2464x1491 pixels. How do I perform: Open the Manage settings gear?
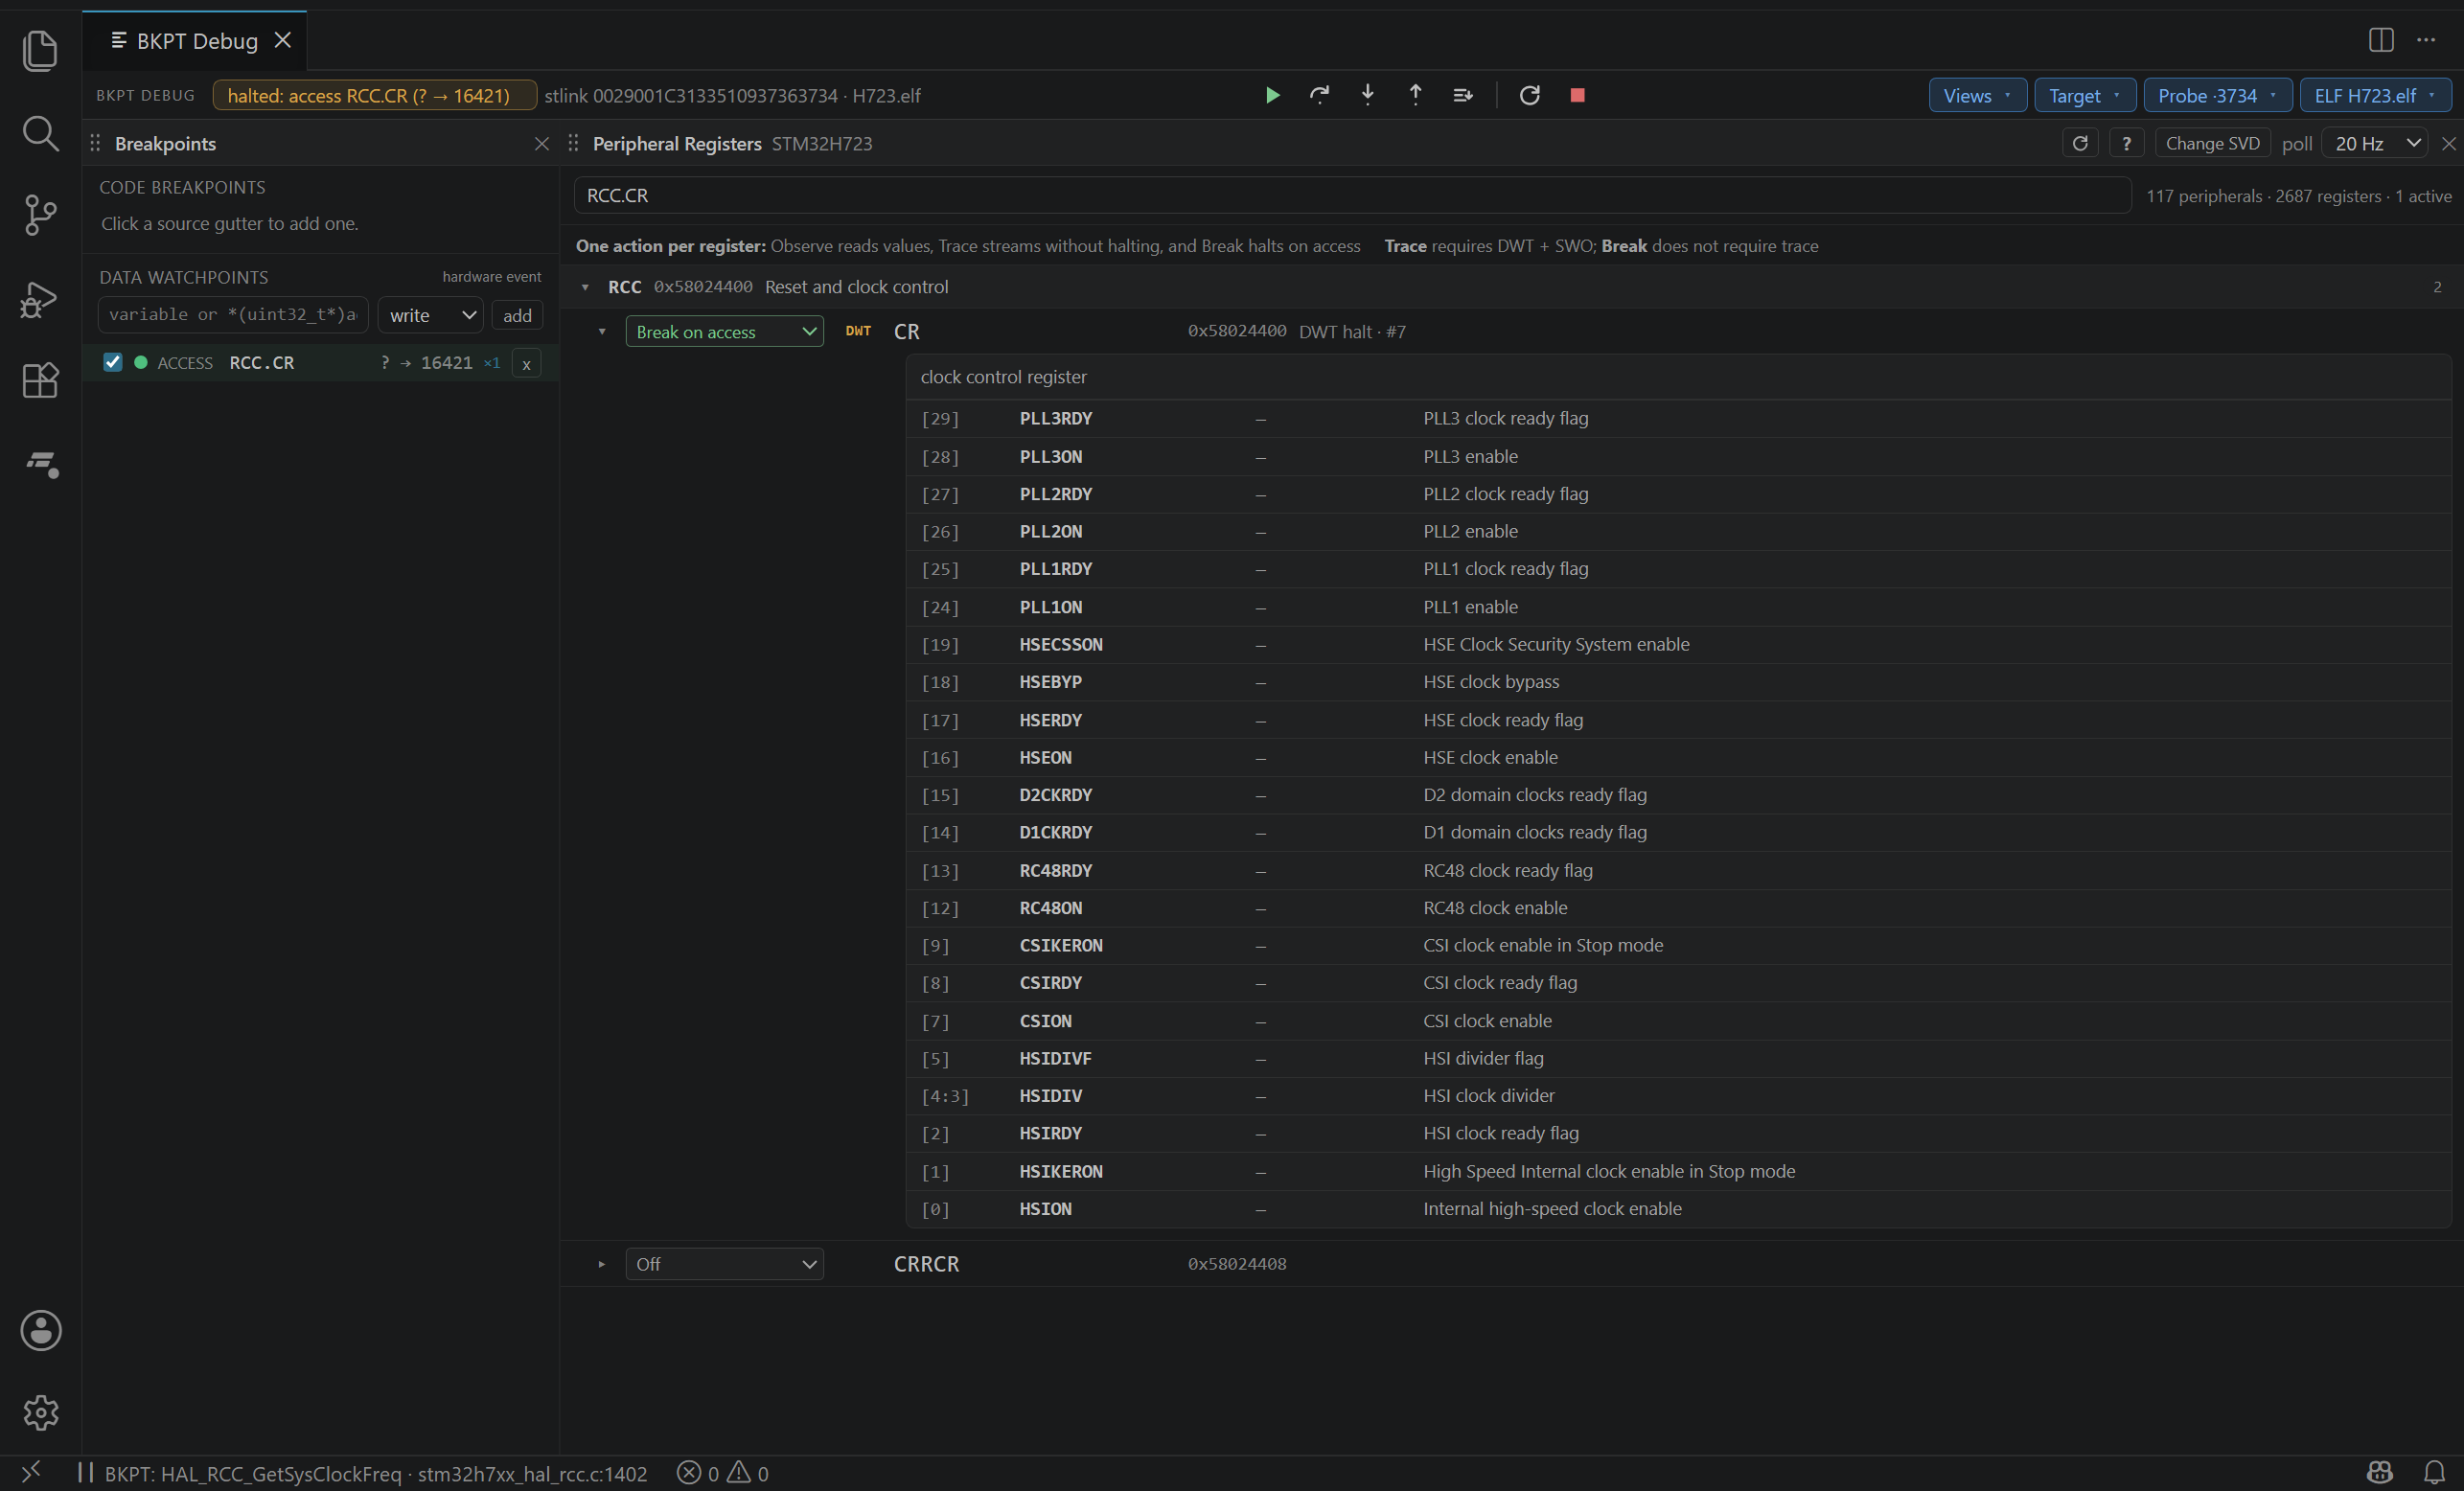(x=40, y=1412)
